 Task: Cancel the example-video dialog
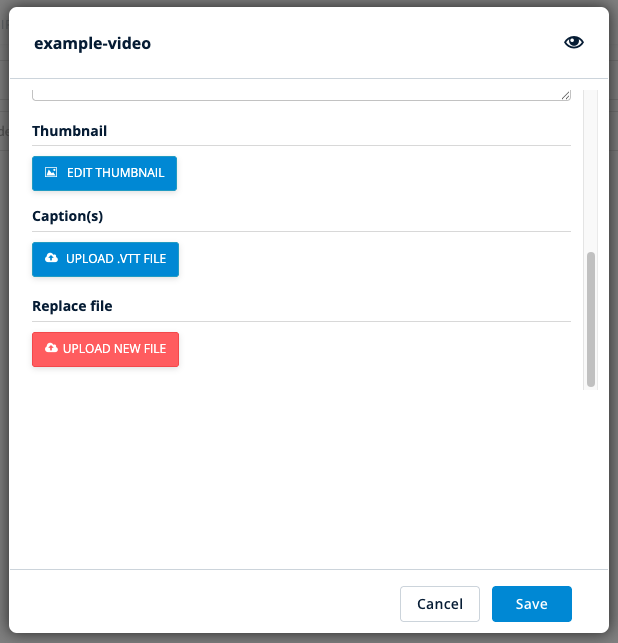440,604
